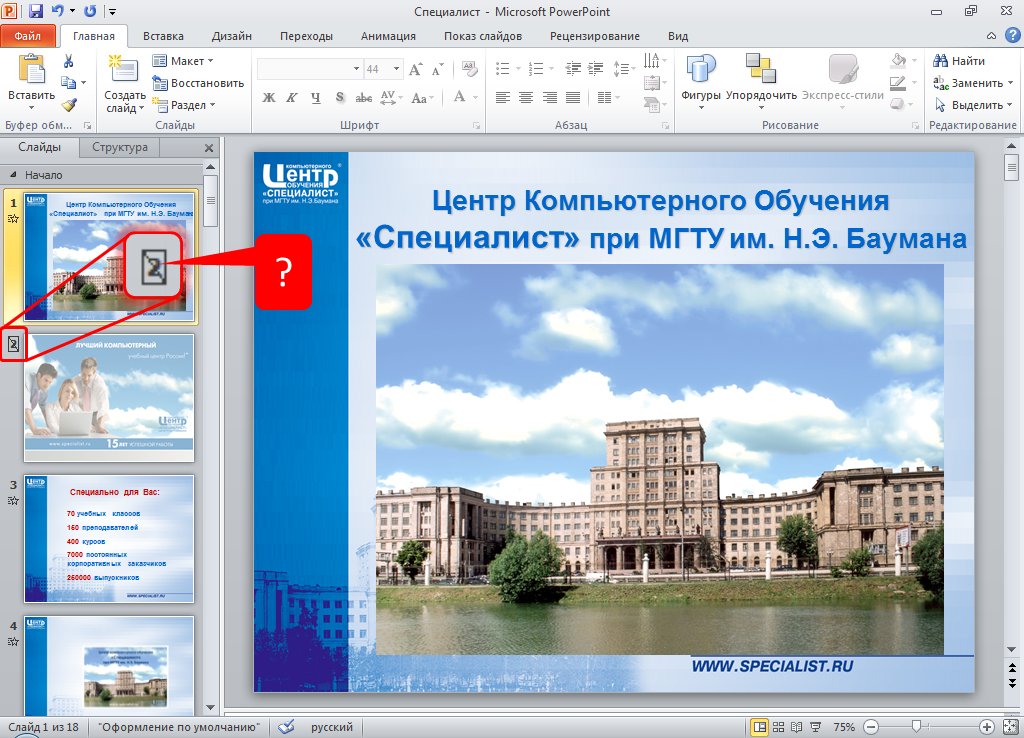Open the Вставка ribbon tab
1024x738 pixels.
(x=163, y=36)
